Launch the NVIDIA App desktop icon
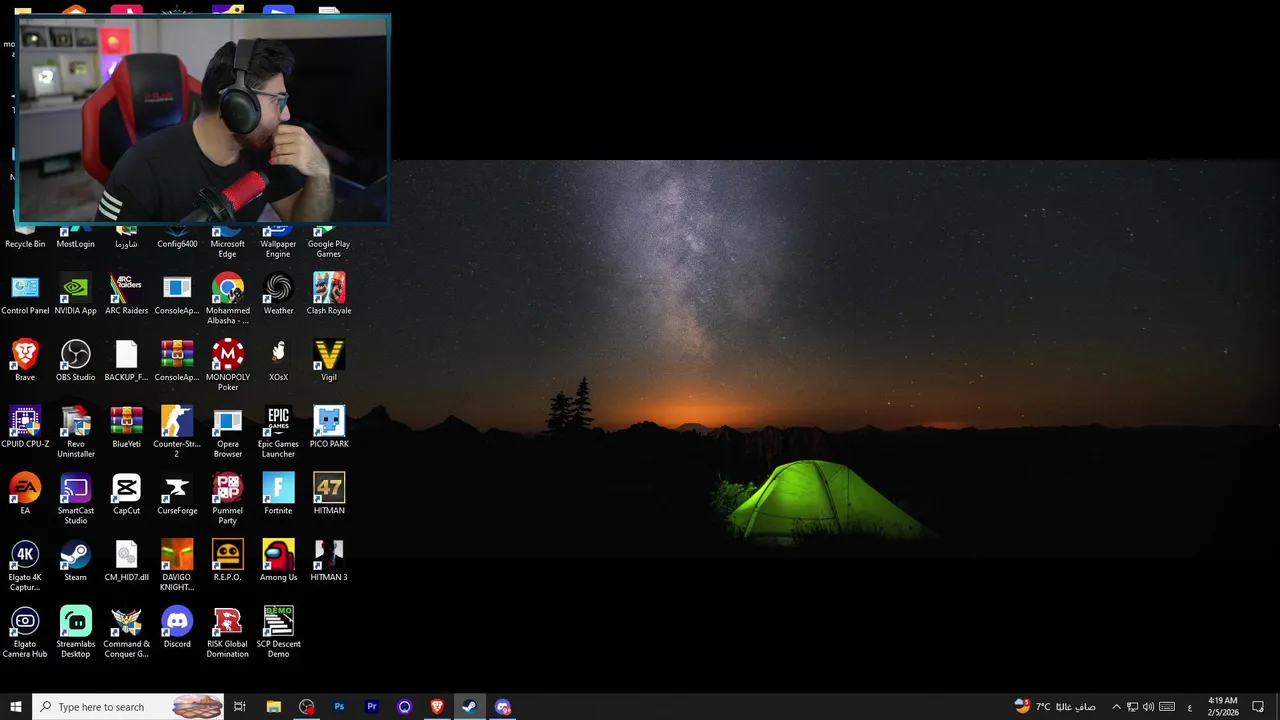Image resolution: width=1280 pixels, height=720 pixels. (x=75, y=294)
